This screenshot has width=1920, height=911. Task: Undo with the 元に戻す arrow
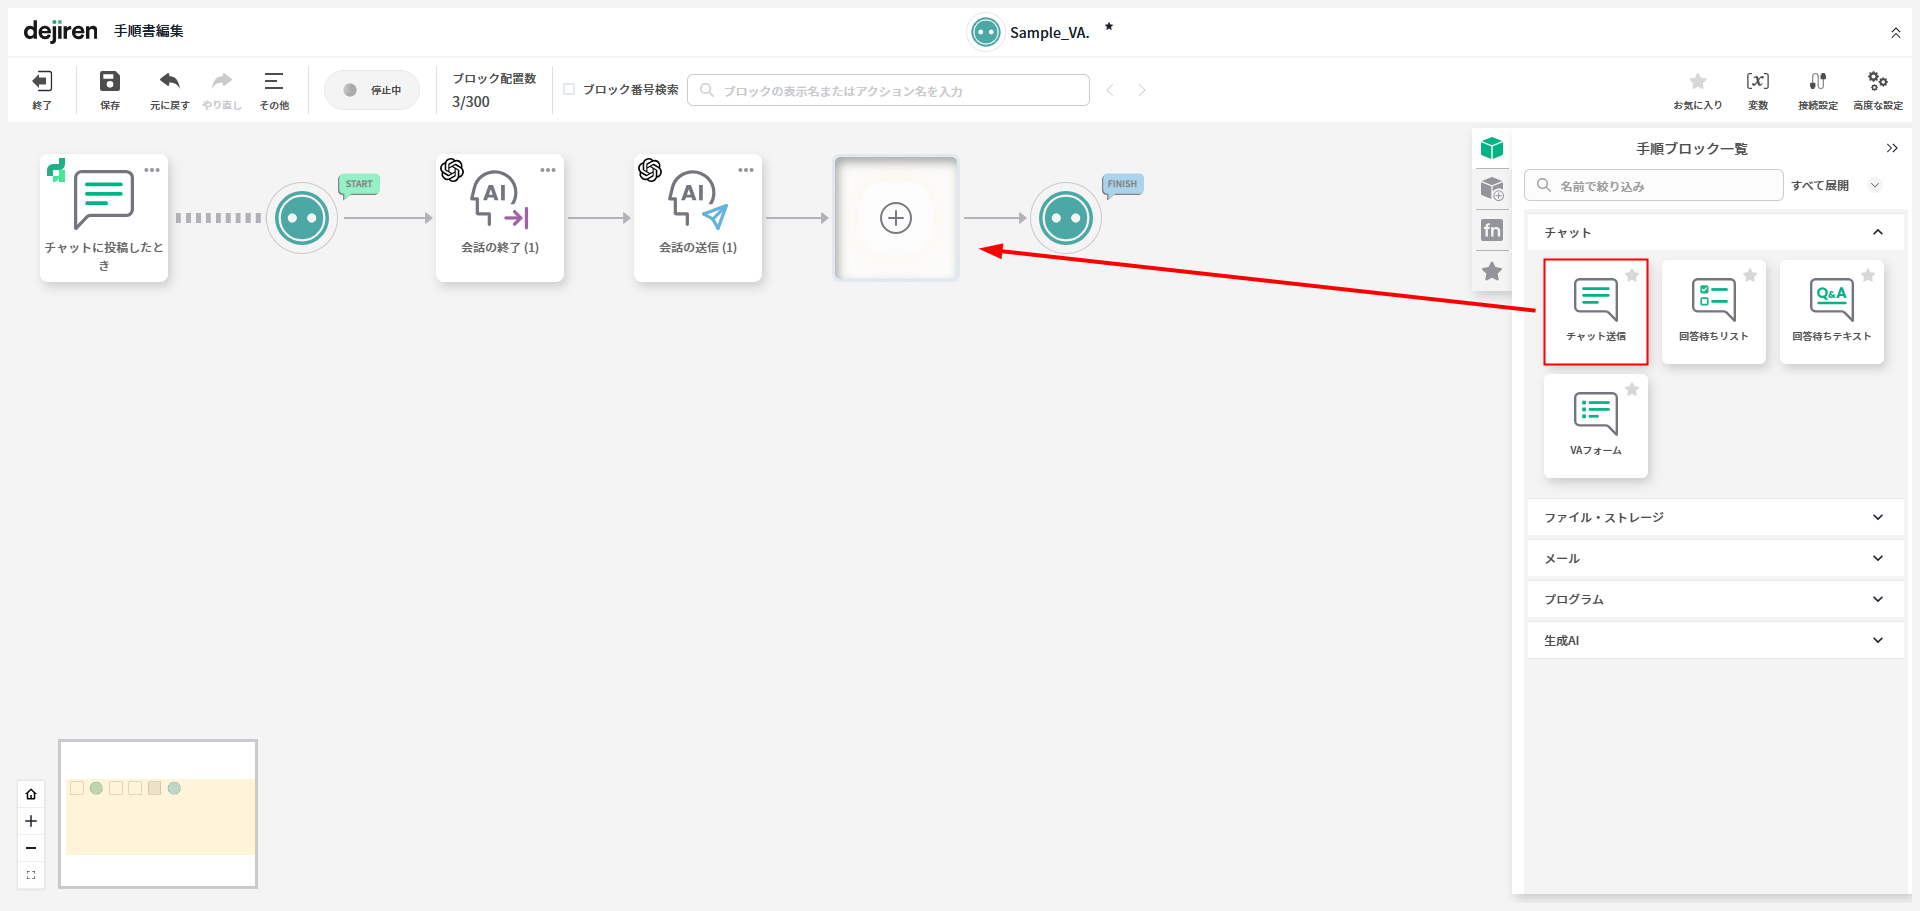click(169, 82)
